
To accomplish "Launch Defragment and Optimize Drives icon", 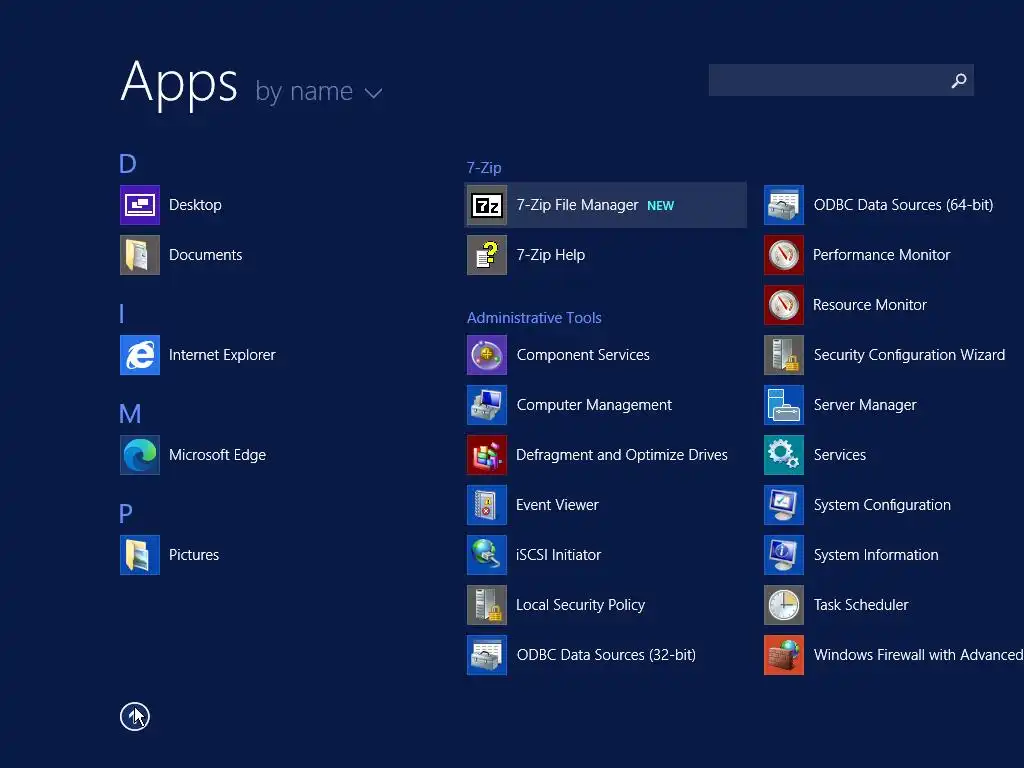I will (487, 455).
